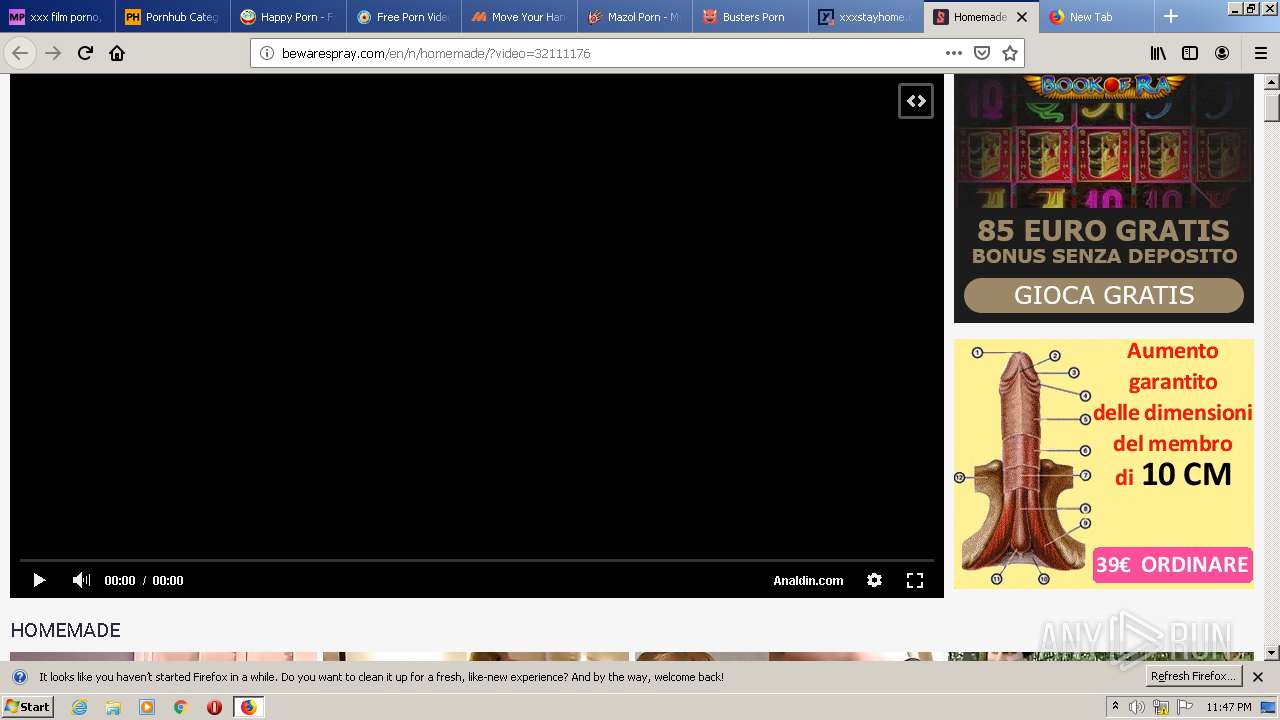
Task: Switch to the New Tab tab
Action: [x=1097, y=17]
